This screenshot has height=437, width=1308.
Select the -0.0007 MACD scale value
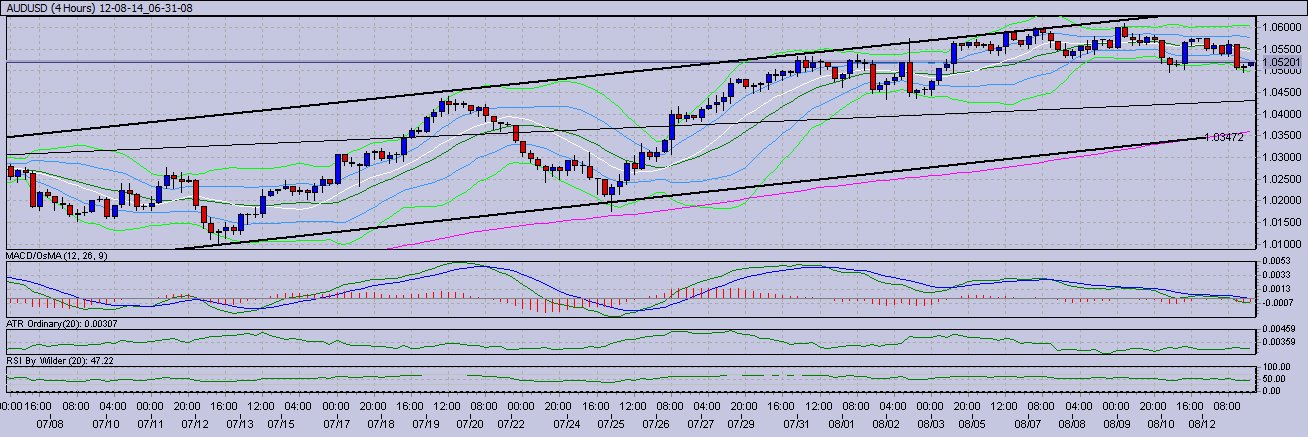pyautogui.click(x=1279, y=301)
